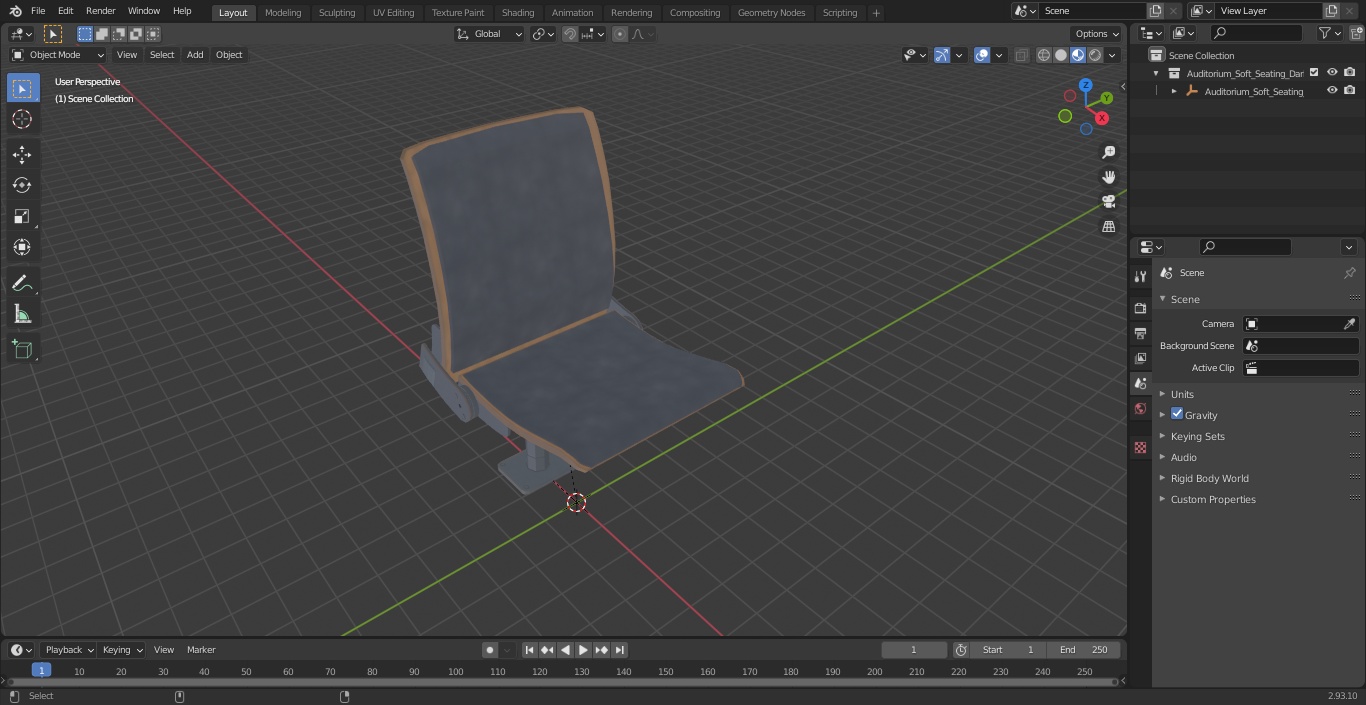1366x705 pixels.
Task: Click the viewport zoom magnifier icon
Action: (x=1108, y=152)
